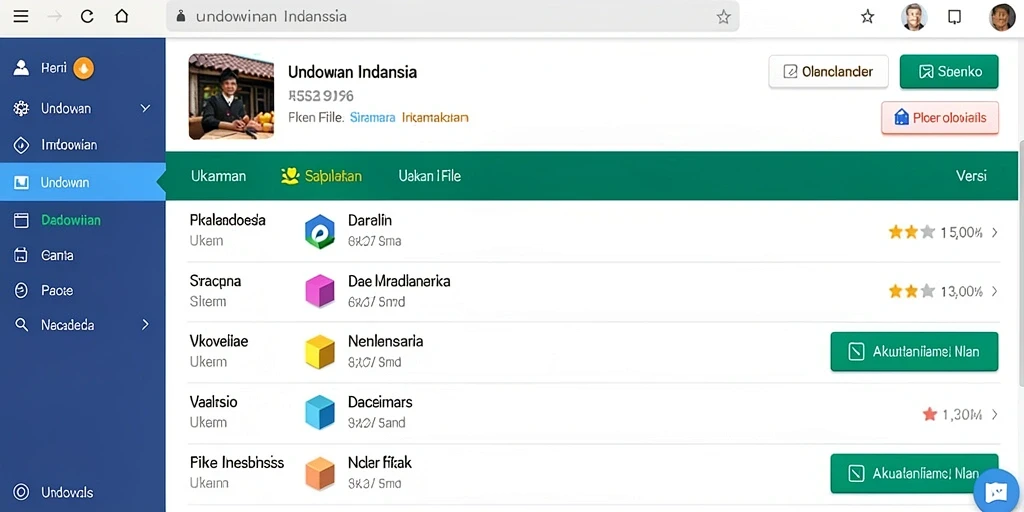The image size is (1024, 512).
Task: Click the Versi column header
Action: 971,176
